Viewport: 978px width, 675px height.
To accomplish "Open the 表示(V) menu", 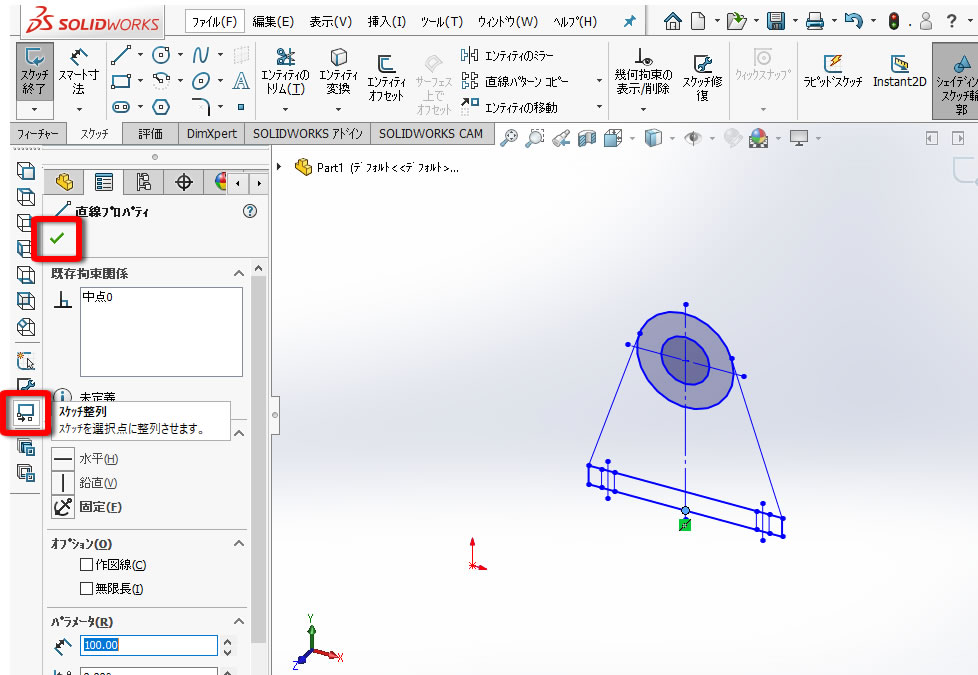I will point(331,22).
